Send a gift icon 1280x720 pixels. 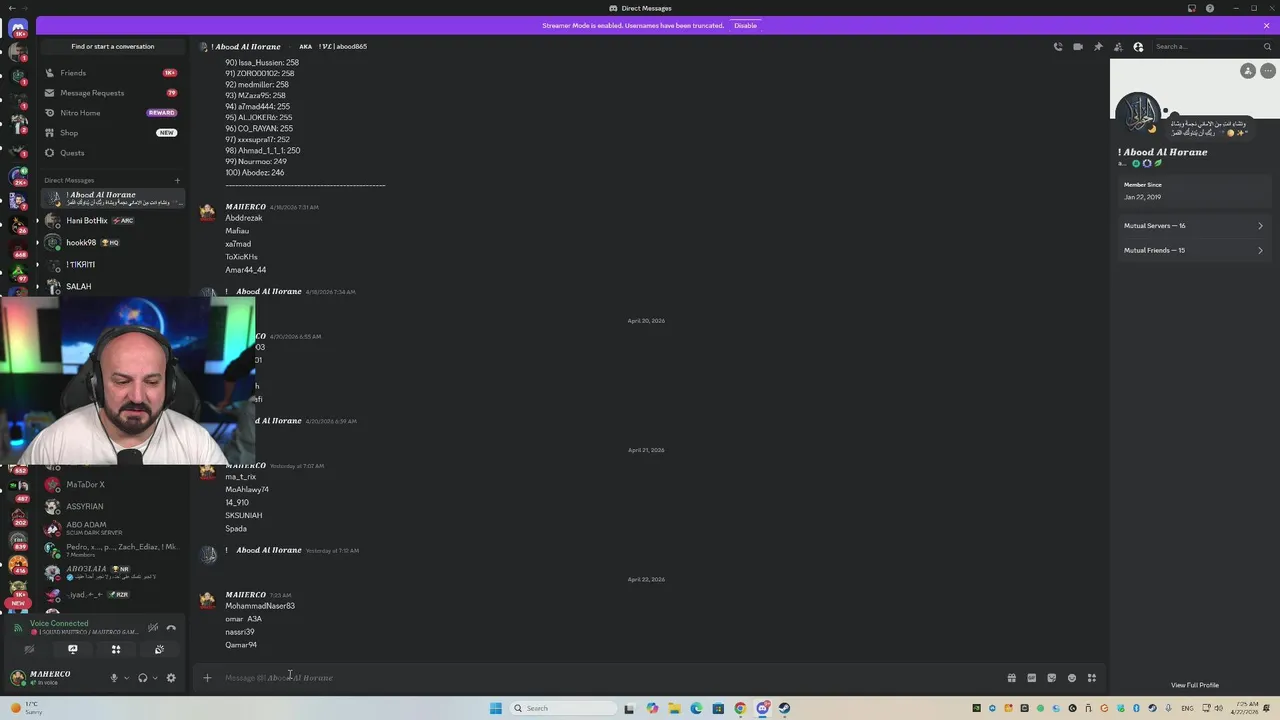click(x=1011, y=678)
